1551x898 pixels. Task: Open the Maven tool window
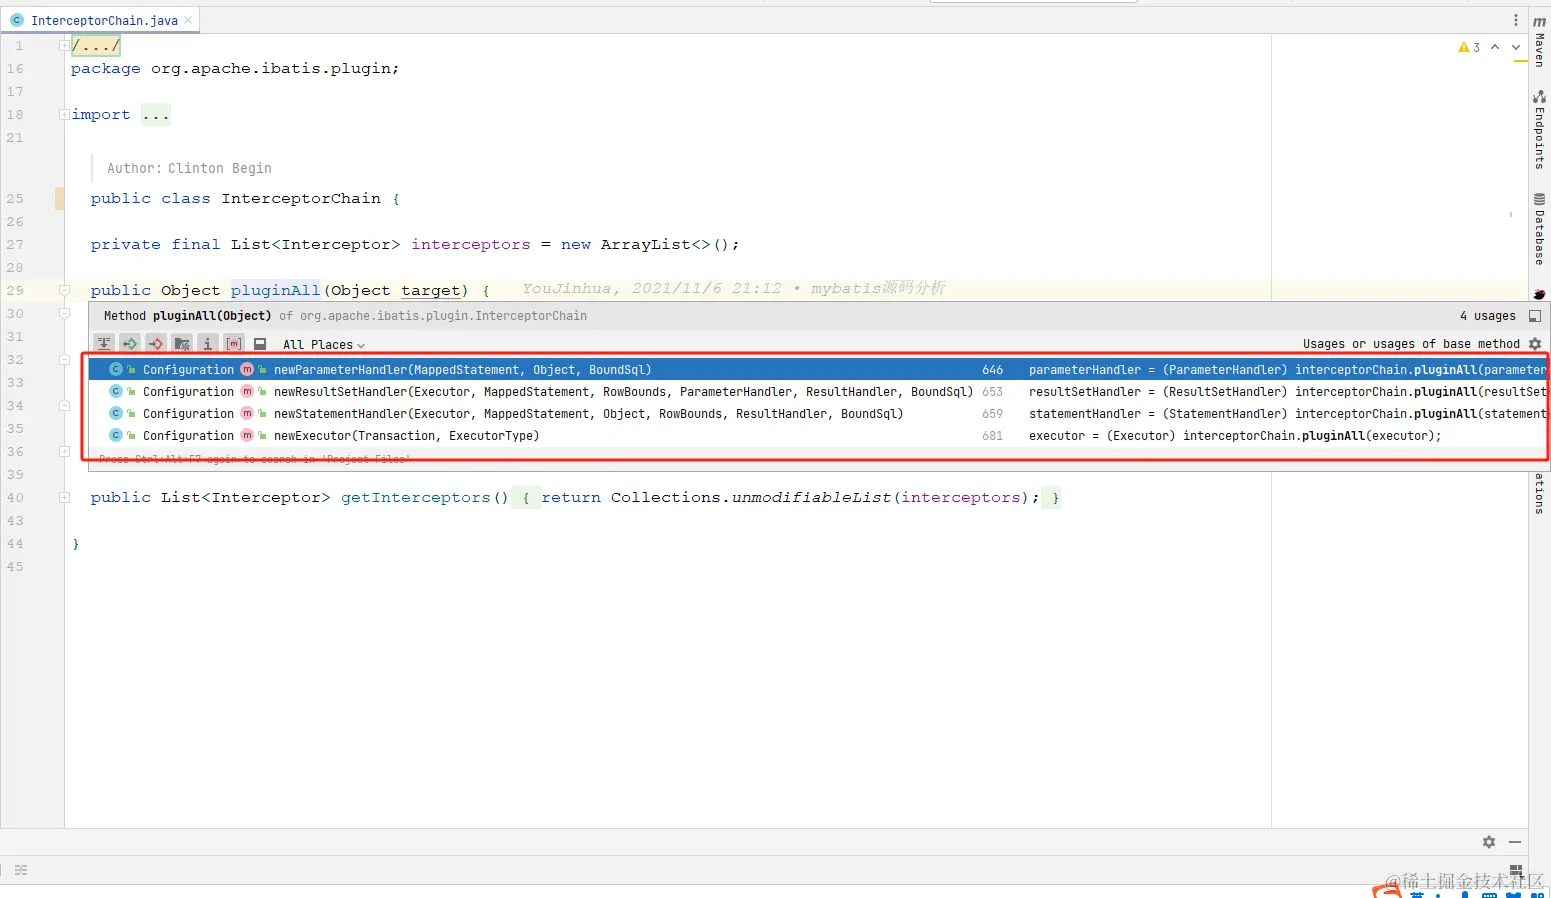click(1540, 43)
